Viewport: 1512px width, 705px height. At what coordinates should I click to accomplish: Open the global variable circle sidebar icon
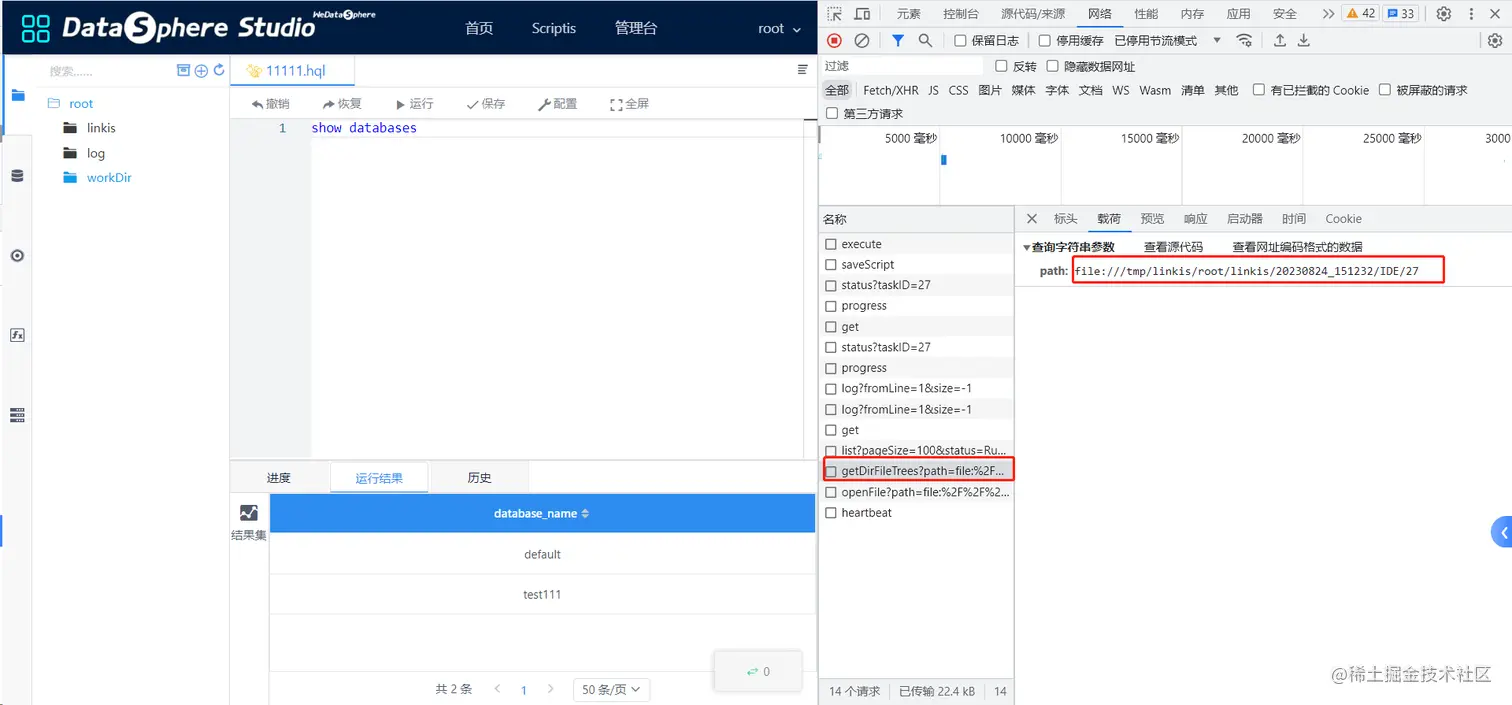(17, 256)
